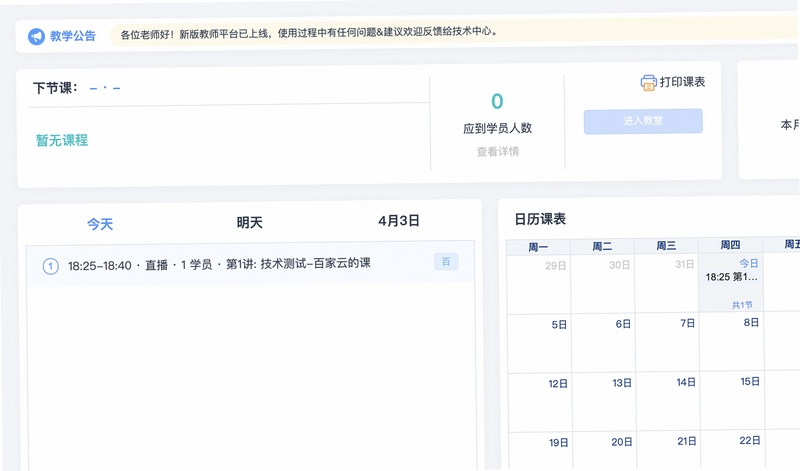Click the student count number 0
Image resolution: width=800 pixels, height=471 pixels.
(497, 101)
